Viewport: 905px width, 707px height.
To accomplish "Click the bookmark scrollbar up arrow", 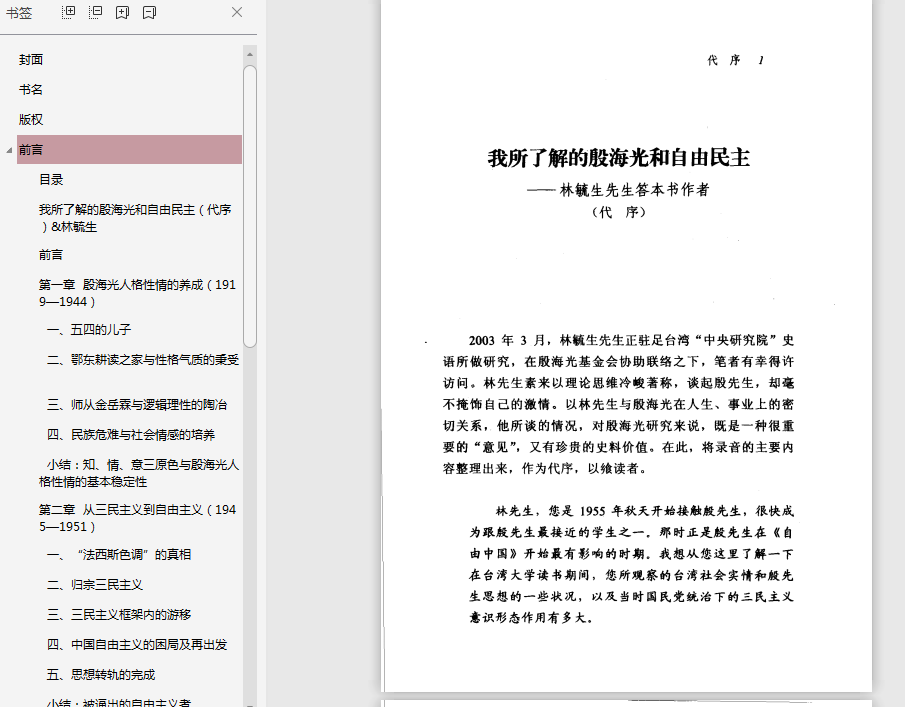I will coord(250,54).
